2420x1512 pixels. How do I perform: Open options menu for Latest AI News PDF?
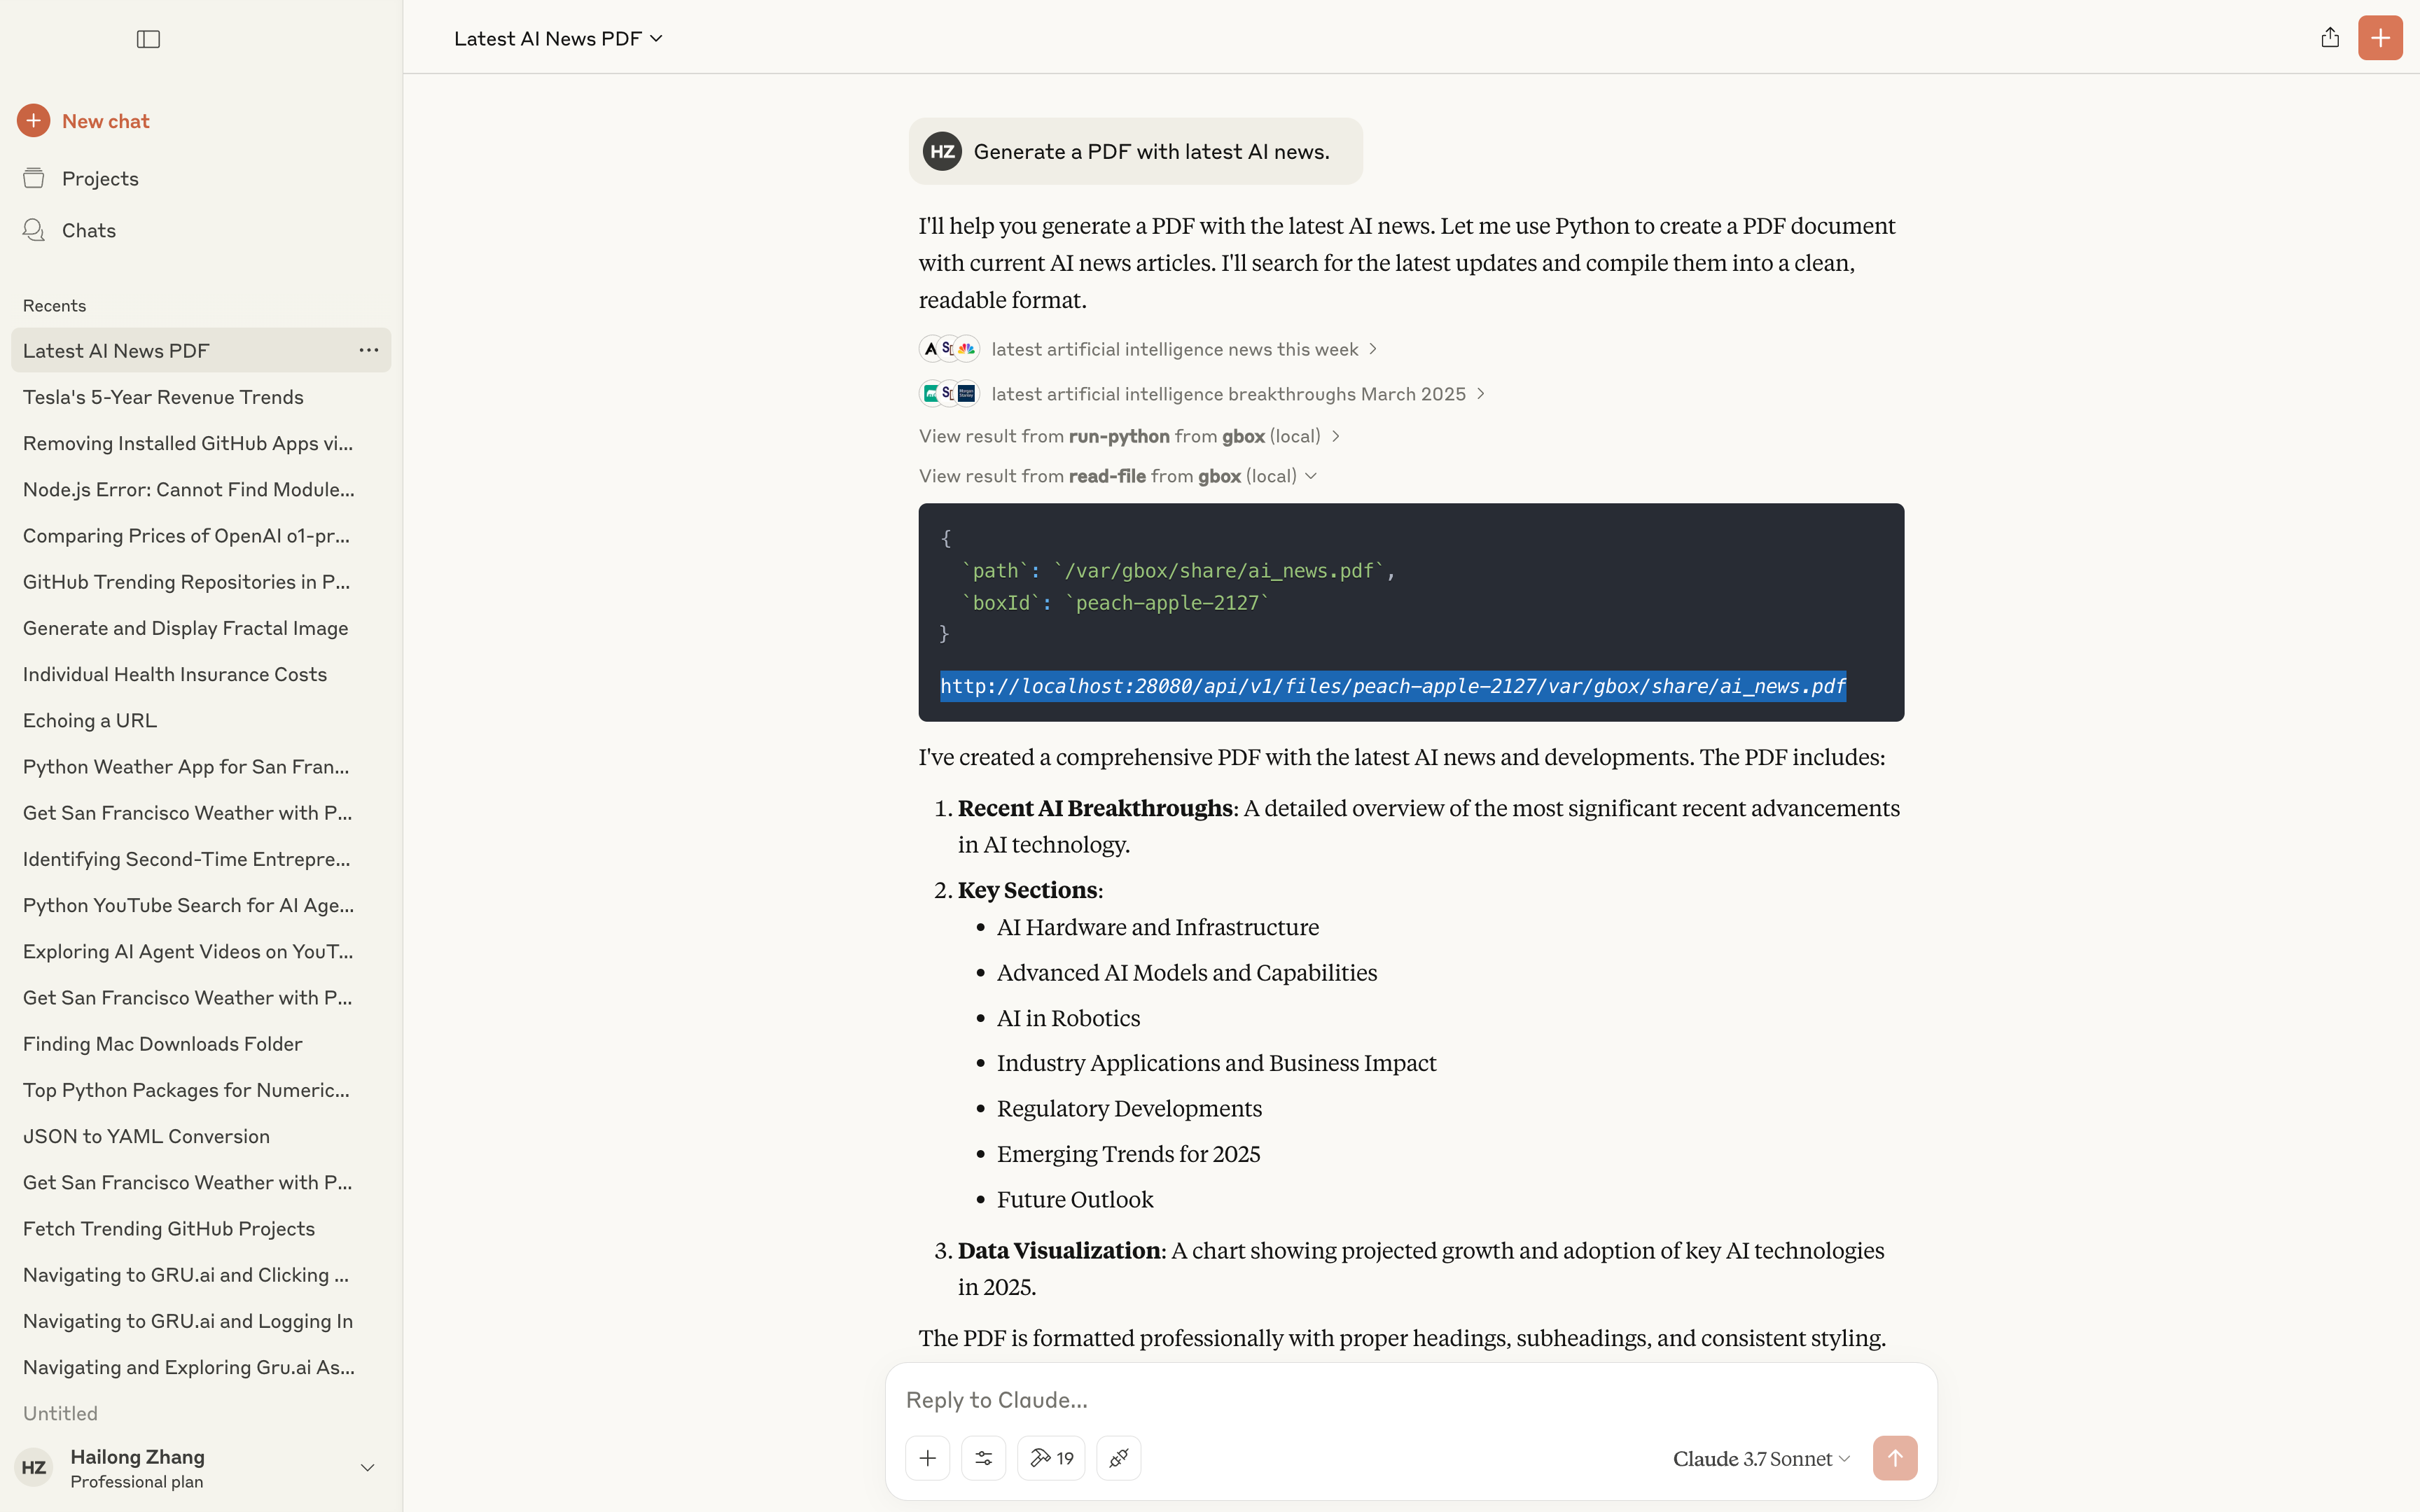coord(369,350)
